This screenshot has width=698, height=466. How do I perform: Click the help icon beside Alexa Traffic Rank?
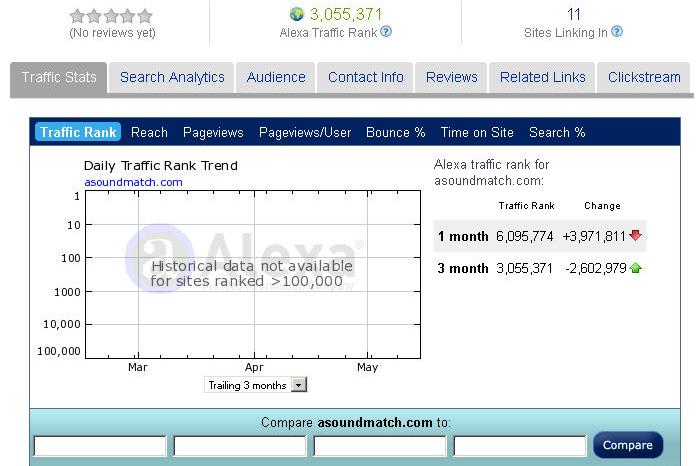(x=386, y=32)
